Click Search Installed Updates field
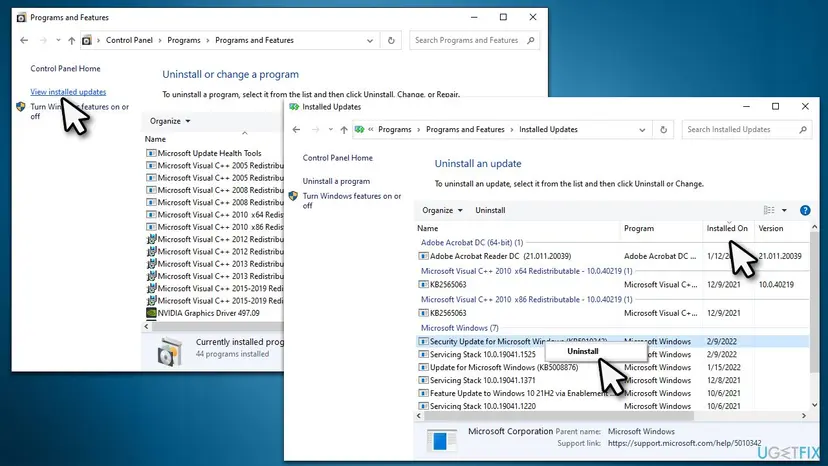Screen dimensions: 828x466 747,129
